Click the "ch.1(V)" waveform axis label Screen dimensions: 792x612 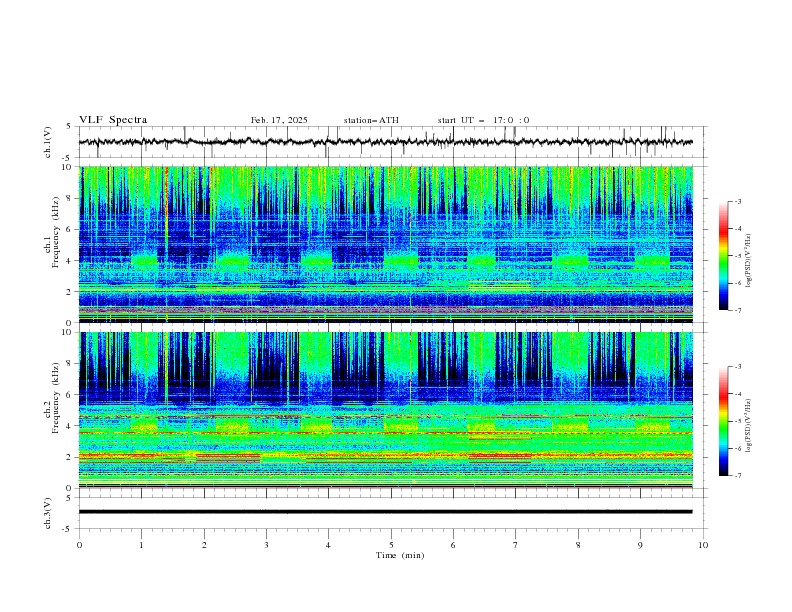[48, 142]
